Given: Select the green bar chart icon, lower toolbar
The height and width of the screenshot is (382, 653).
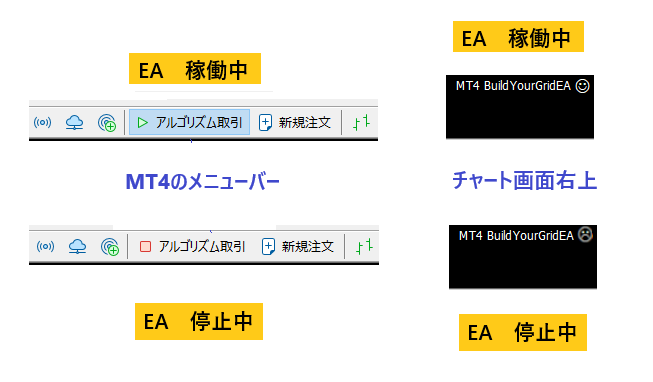Looking at the screenshot, I should [x=364, y=247].
